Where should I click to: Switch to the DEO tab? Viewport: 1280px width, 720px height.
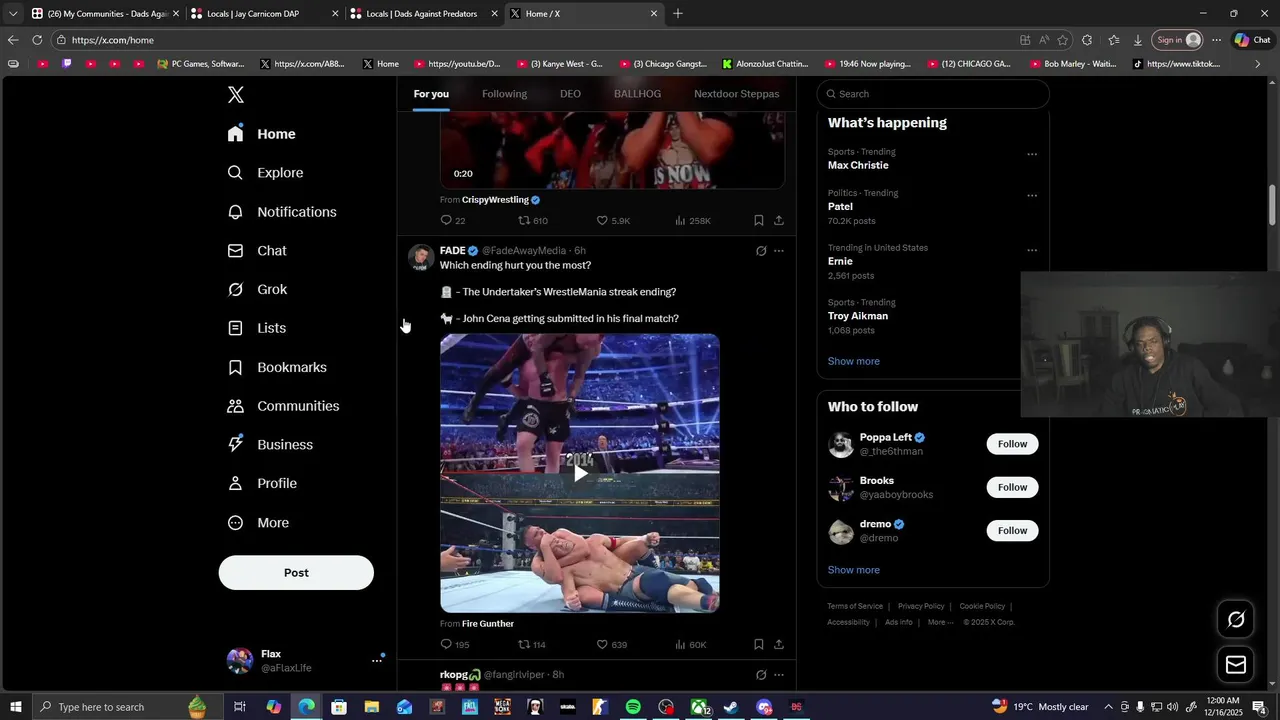coord(570,94)
